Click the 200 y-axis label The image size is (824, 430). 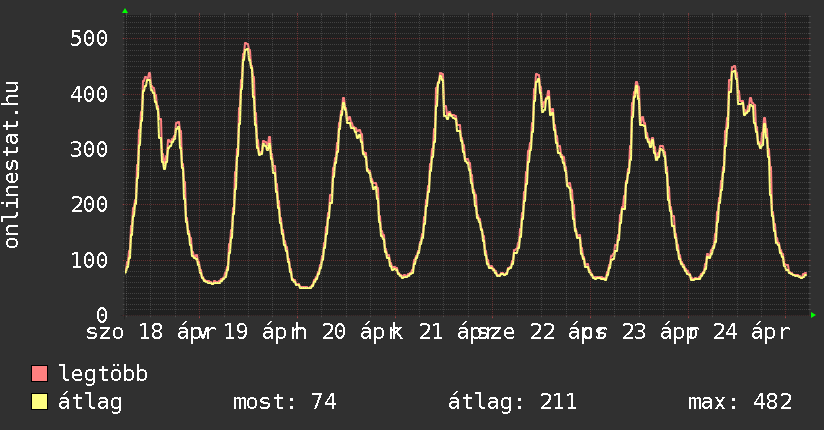pos(89,205)
